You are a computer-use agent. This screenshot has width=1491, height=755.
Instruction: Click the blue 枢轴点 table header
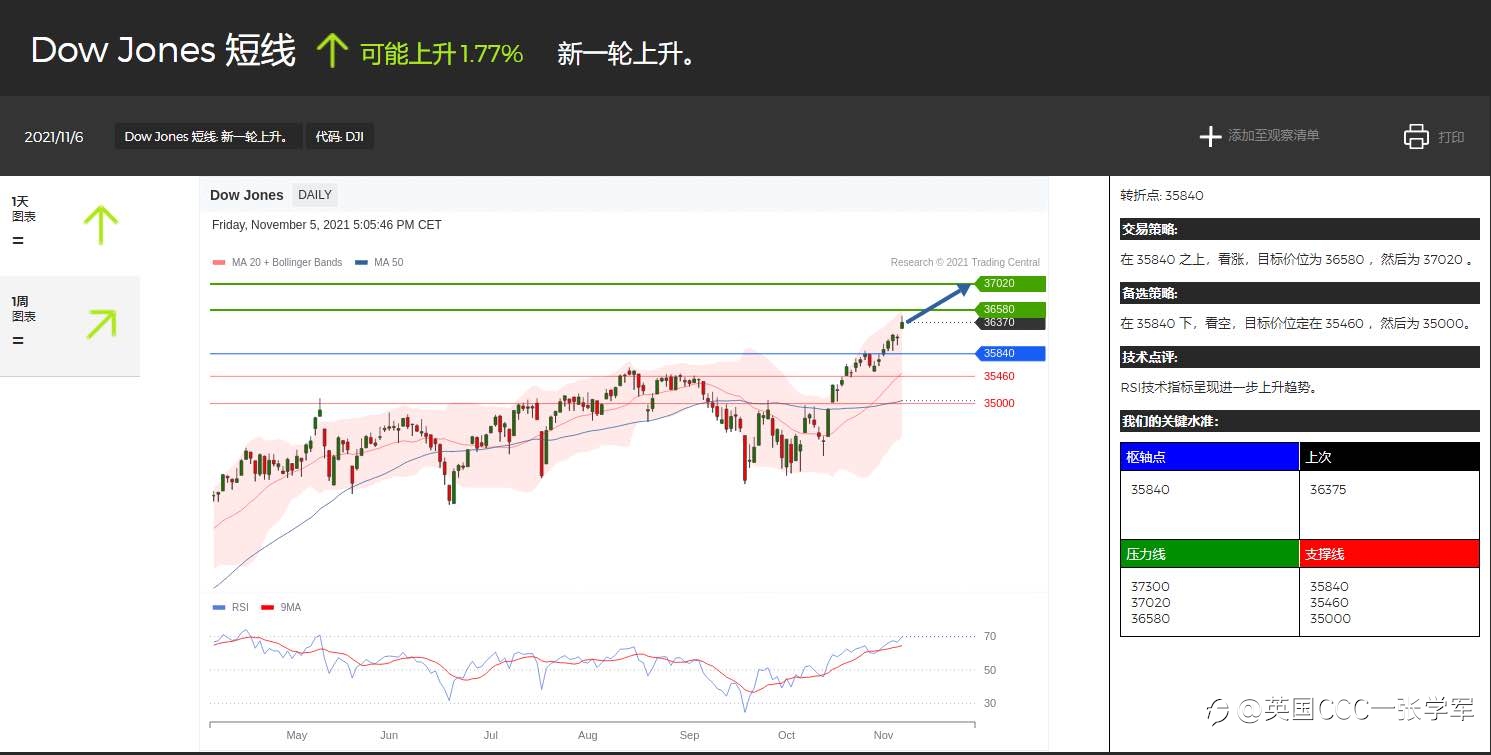[1210, 457]
